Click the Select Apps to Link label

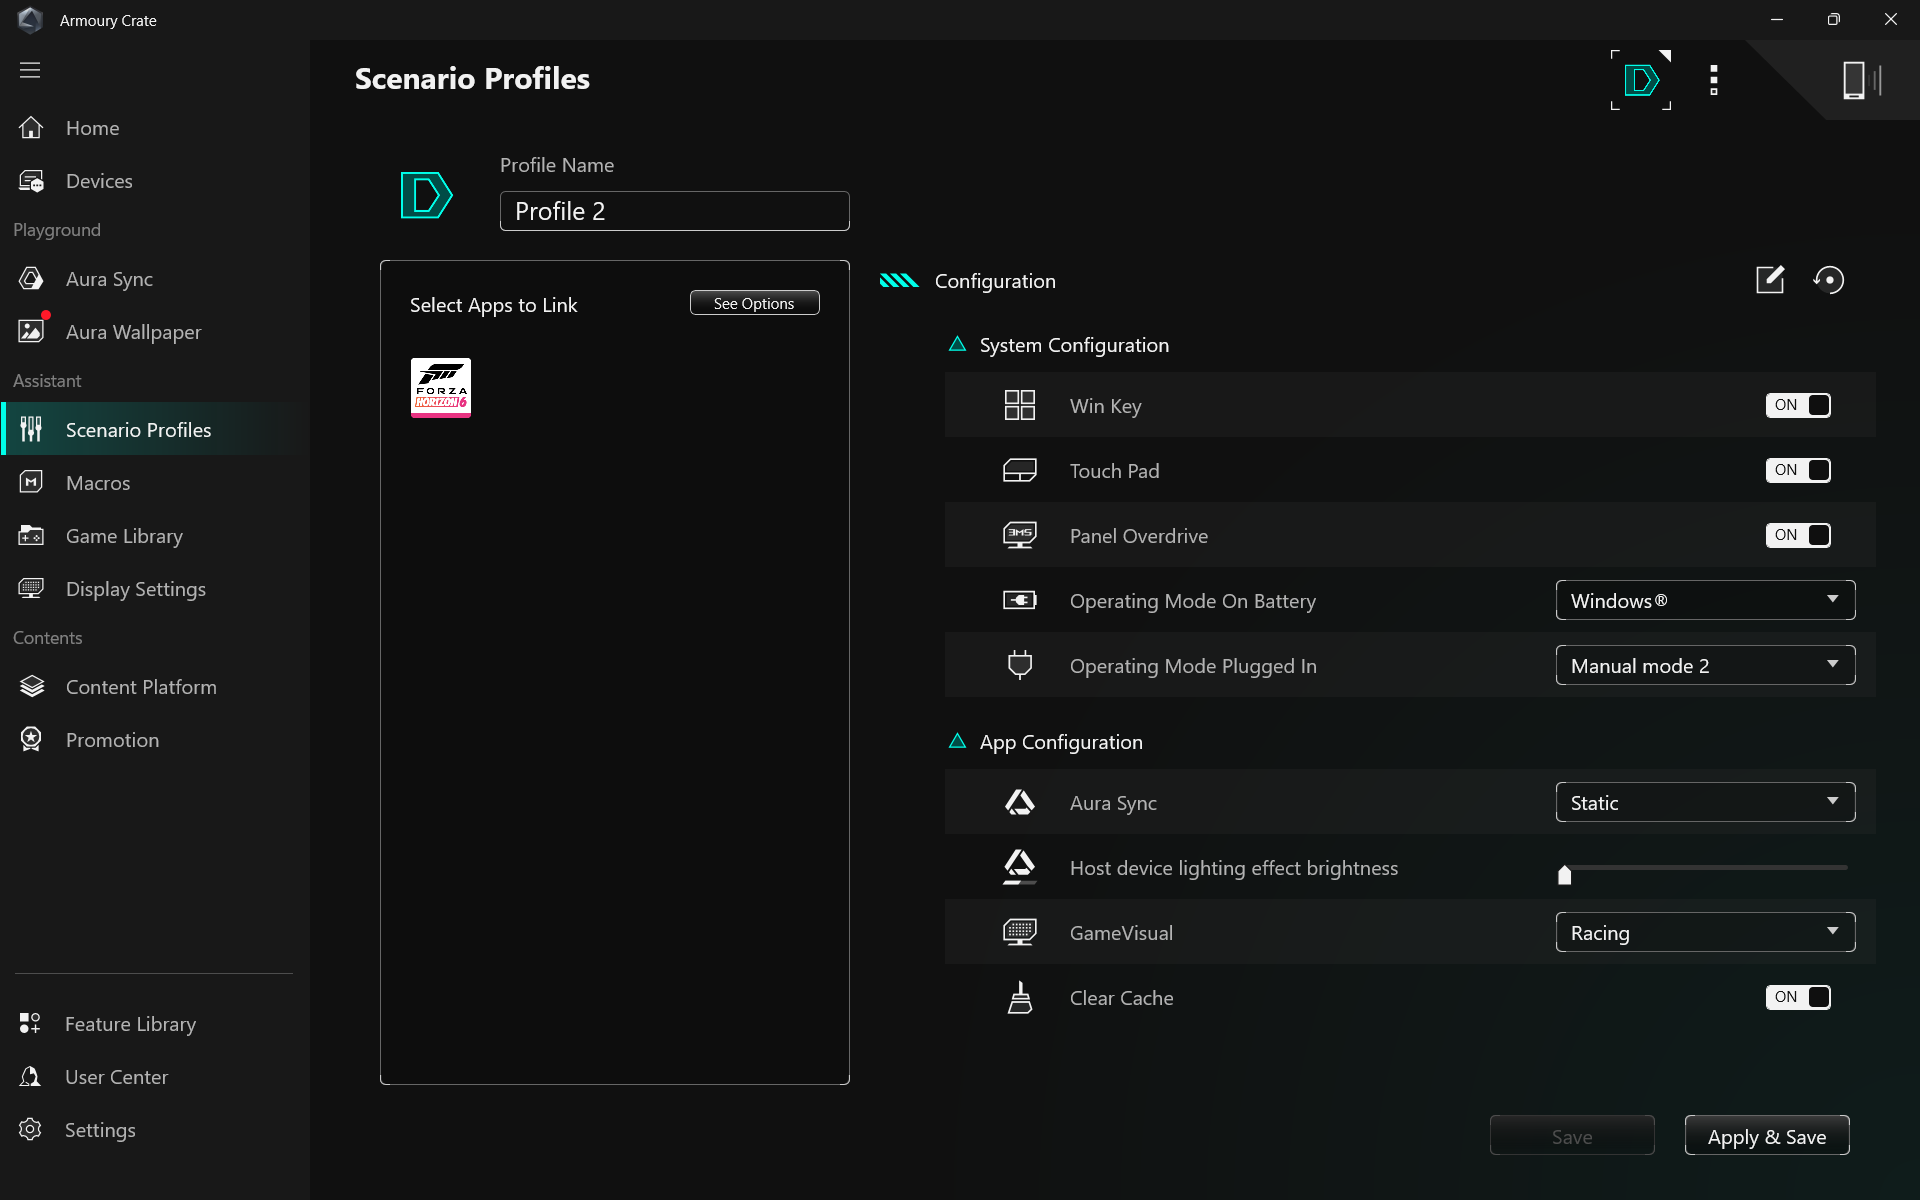coord(493,305)
